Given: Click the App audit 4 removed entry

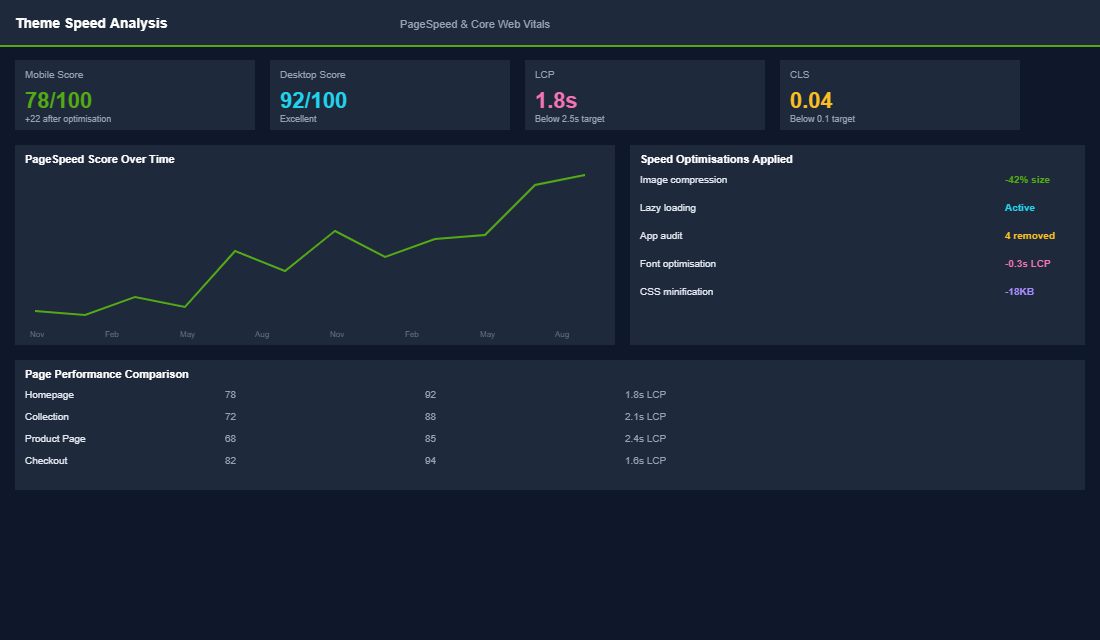Looking at the screenshot, I should point(1027,235).
